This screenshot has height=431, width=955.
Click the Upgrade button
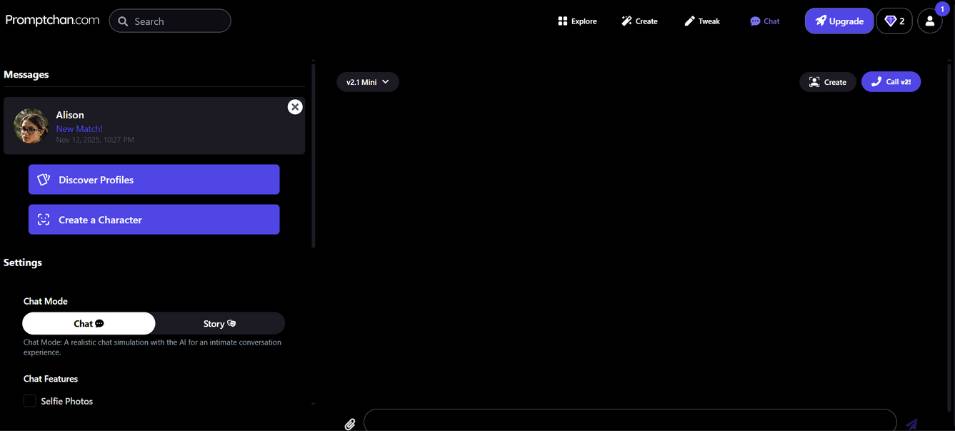839,21
